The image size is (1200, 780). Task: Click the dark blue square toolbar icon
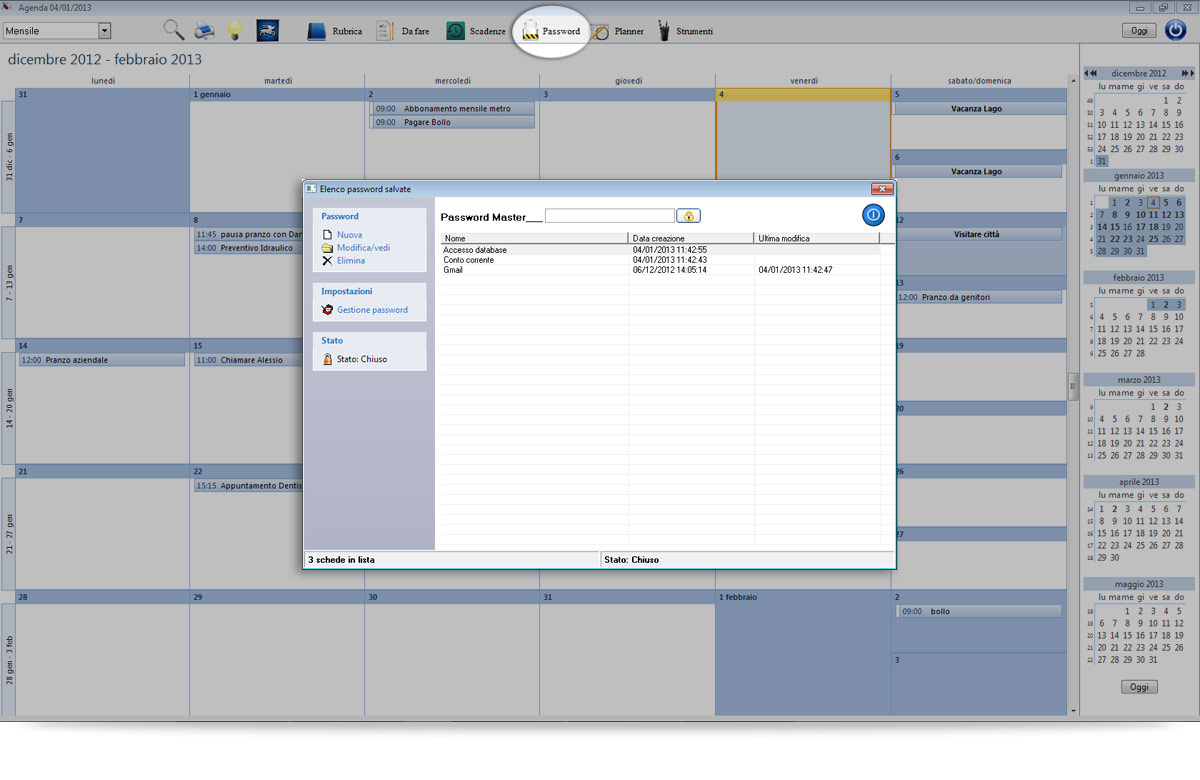[267, 30]
